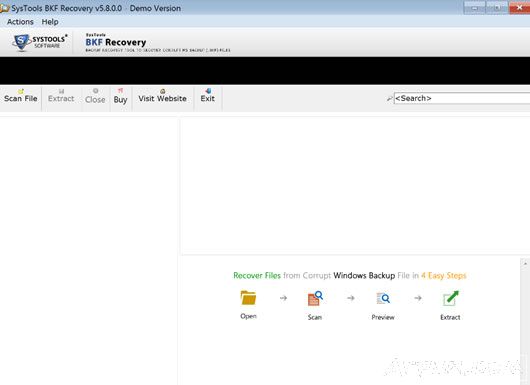Focus the Search input field
Screen dimensions: 530x385
[462, 98]
